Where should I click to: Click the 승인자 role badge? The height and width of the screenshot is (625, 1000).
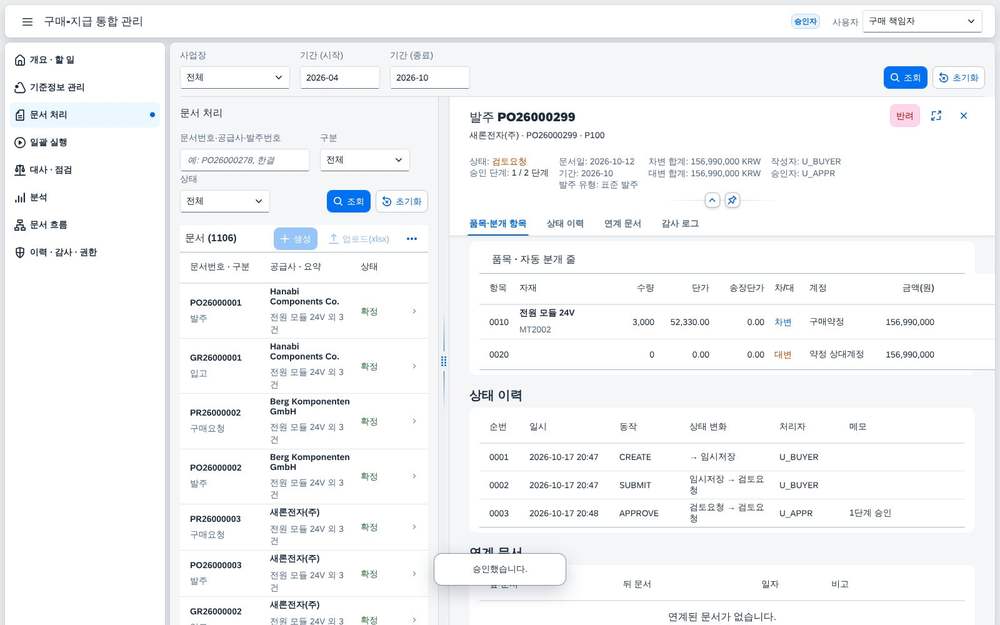[805, 22]
